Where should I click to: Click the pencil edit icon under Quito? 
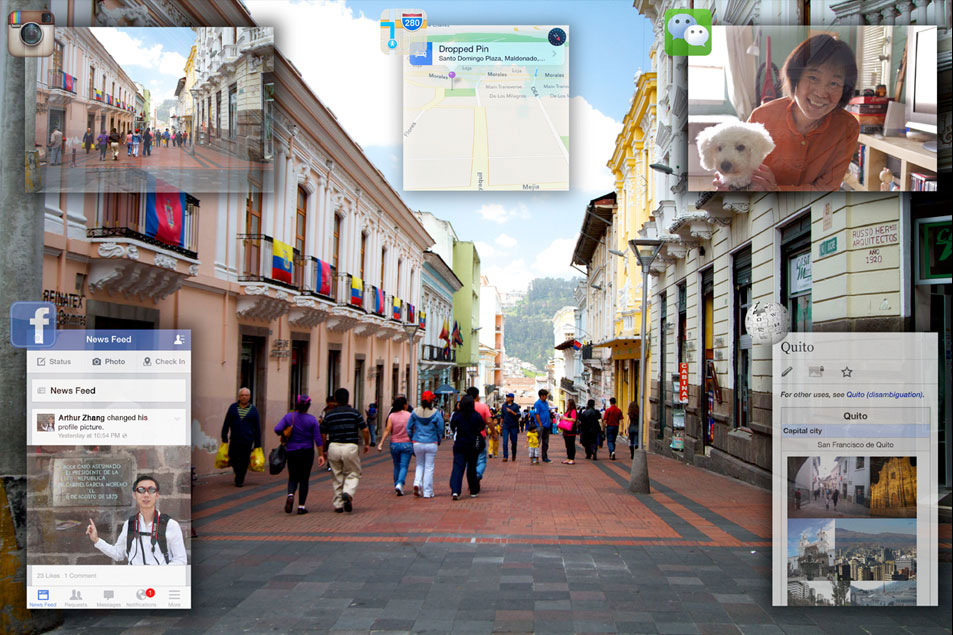[787, 372]
